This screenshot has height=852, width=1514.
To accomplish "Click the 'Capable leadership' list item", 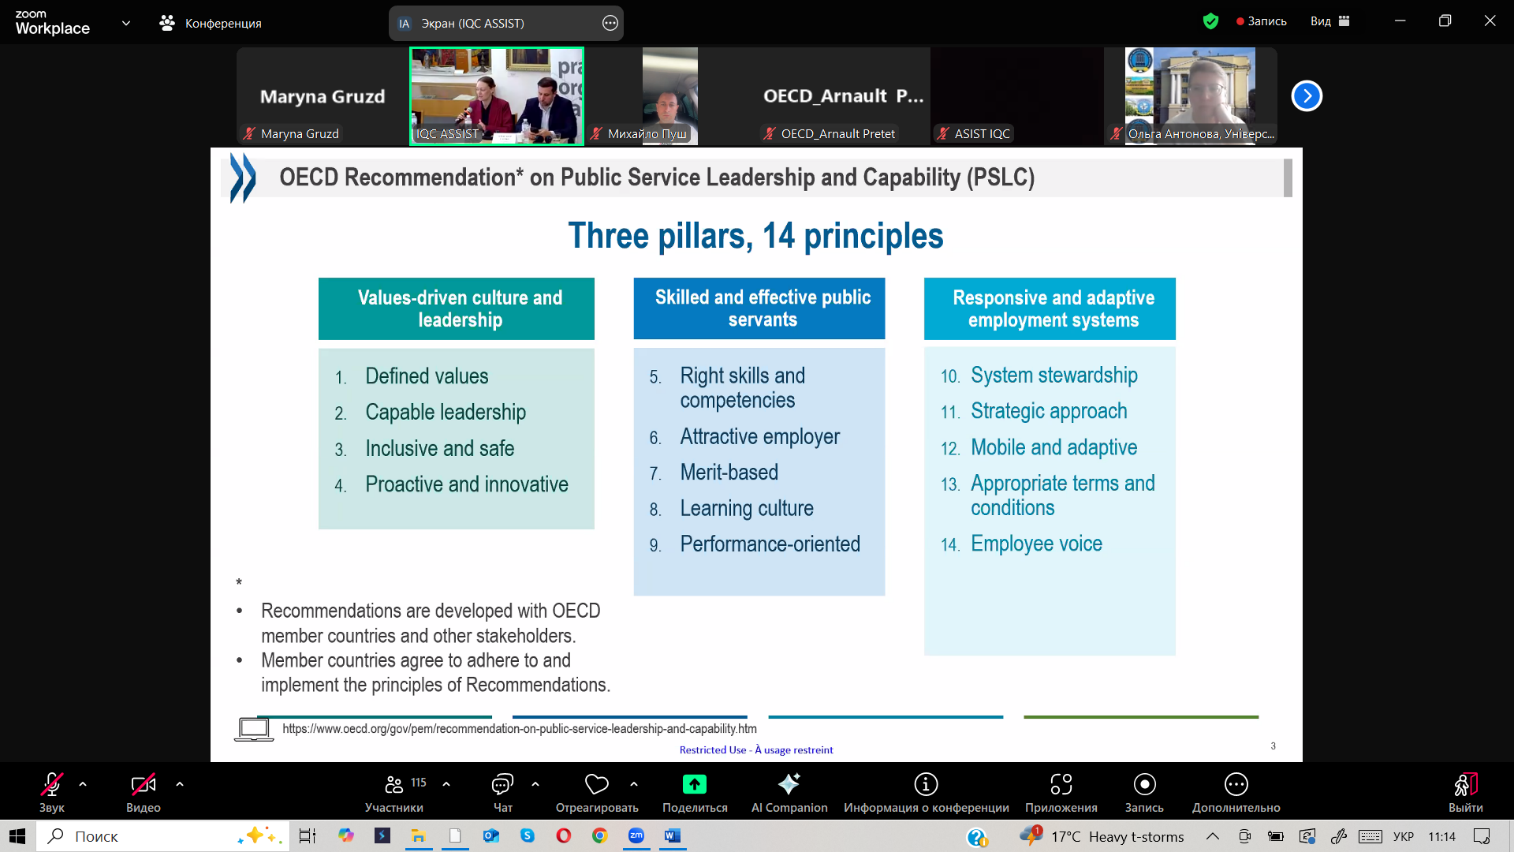I will click(x=445, y=412).
